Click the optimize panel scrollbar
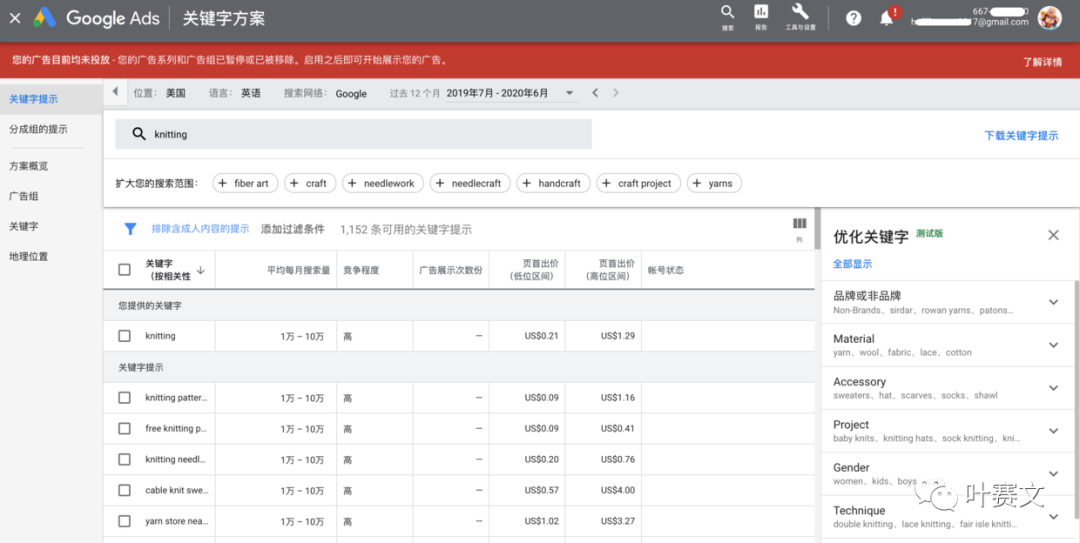Image resolution: width=1080 pixels, height=543 pixels. 1077,400
